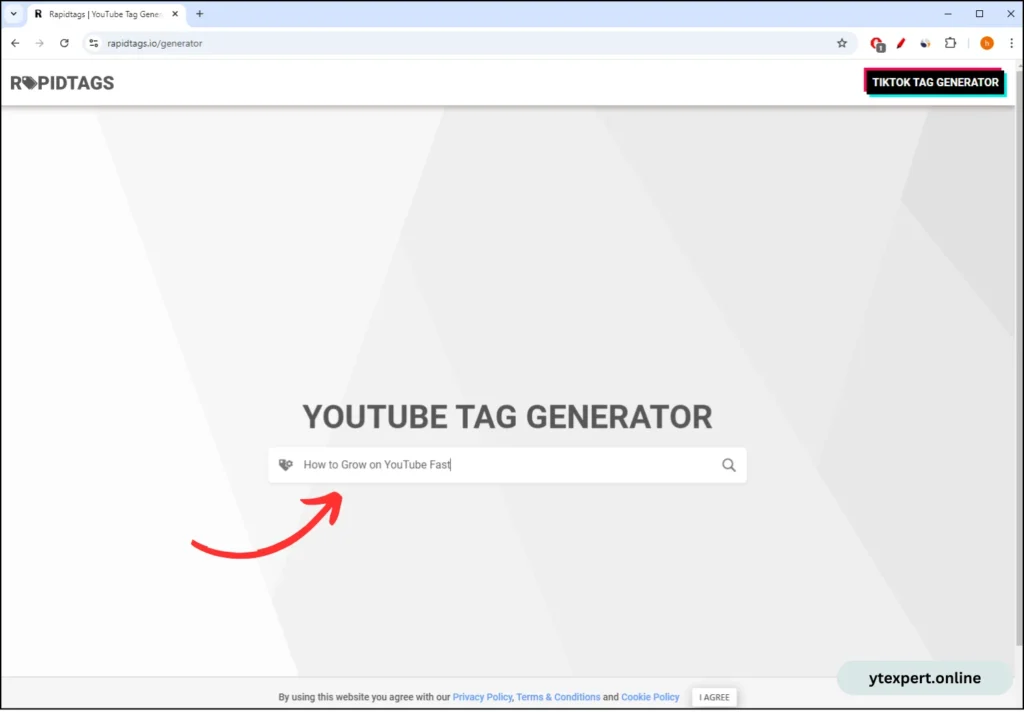
Task: Click the tag icon inside the search box
Action: point(284,464)
